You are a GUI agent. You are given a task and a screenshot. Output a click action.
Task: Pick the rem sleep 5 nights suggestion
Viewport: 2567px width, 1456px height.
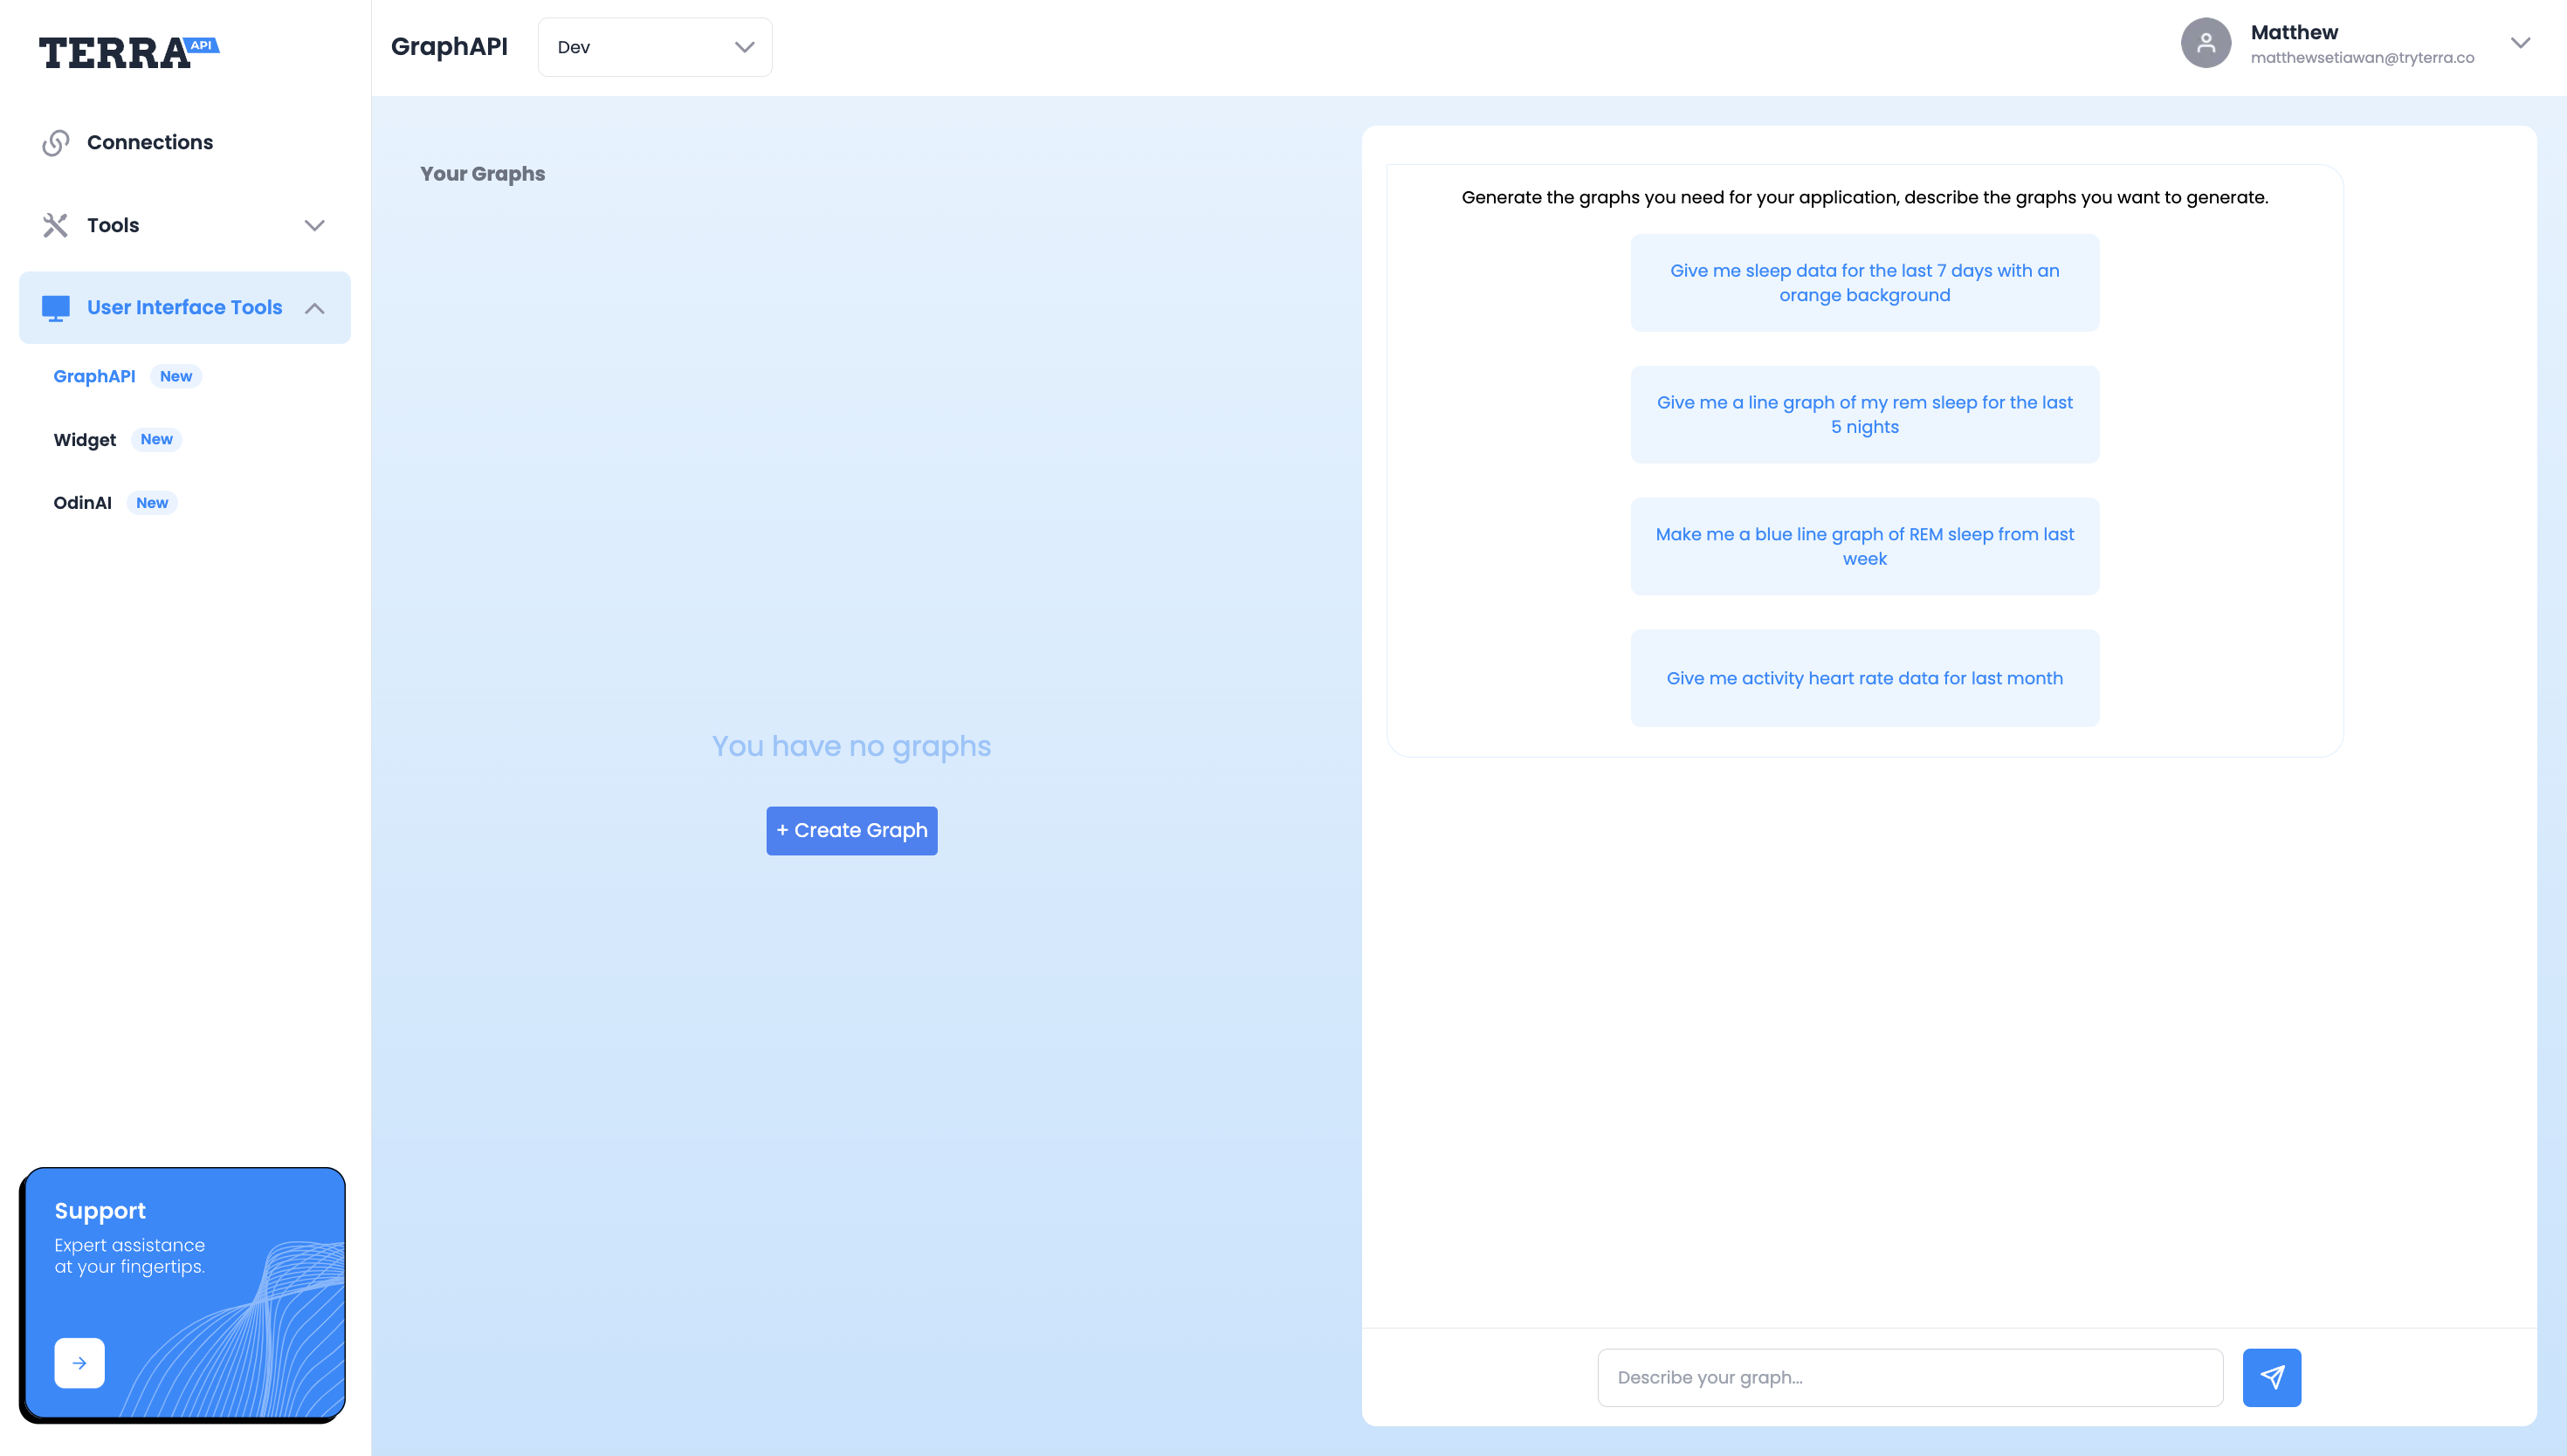(1864, 414)
